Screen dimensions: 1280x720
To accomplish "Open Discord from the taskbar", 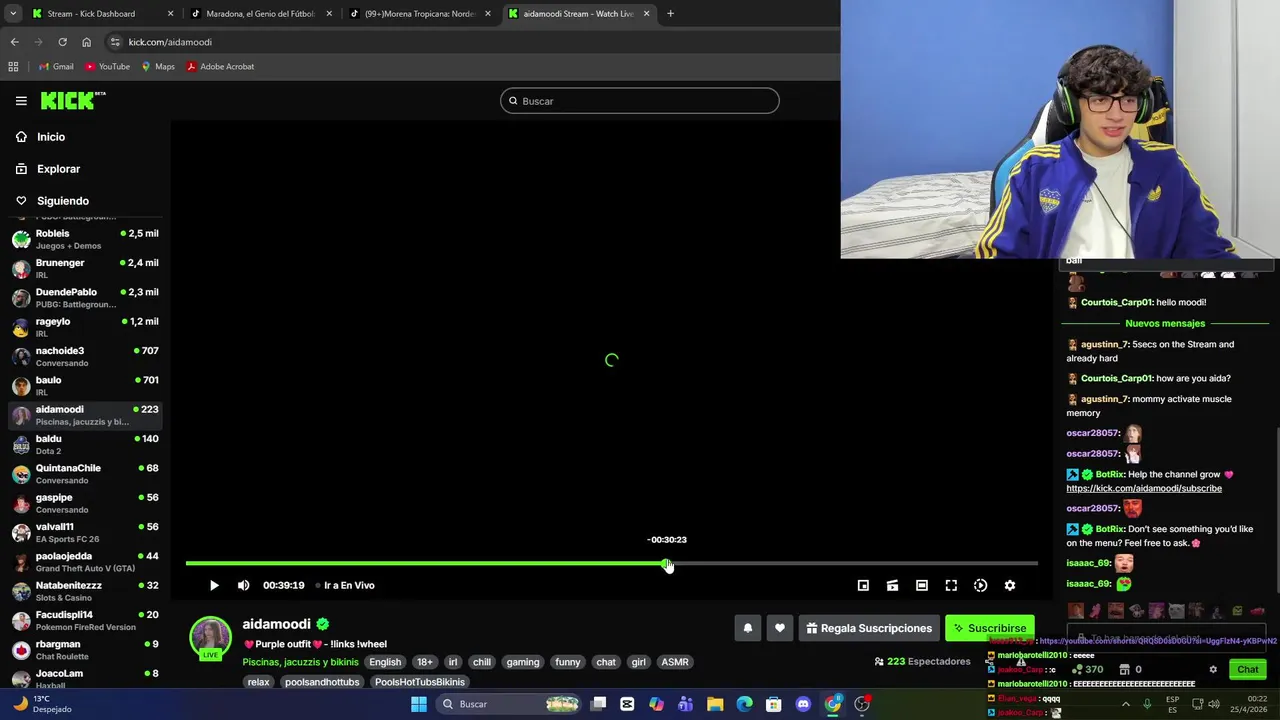I will point(803,704).
